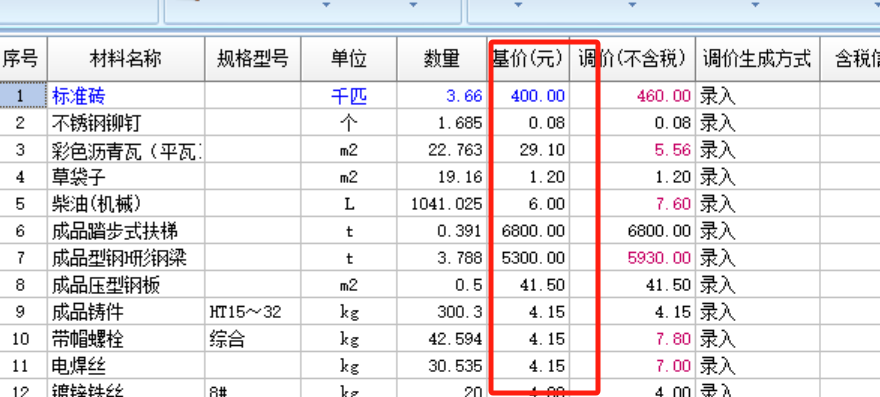Edit adjusted price 7.80 cell
Viewport: 880px width, 397px height.
pyautogui.click(x=633, y=339)
